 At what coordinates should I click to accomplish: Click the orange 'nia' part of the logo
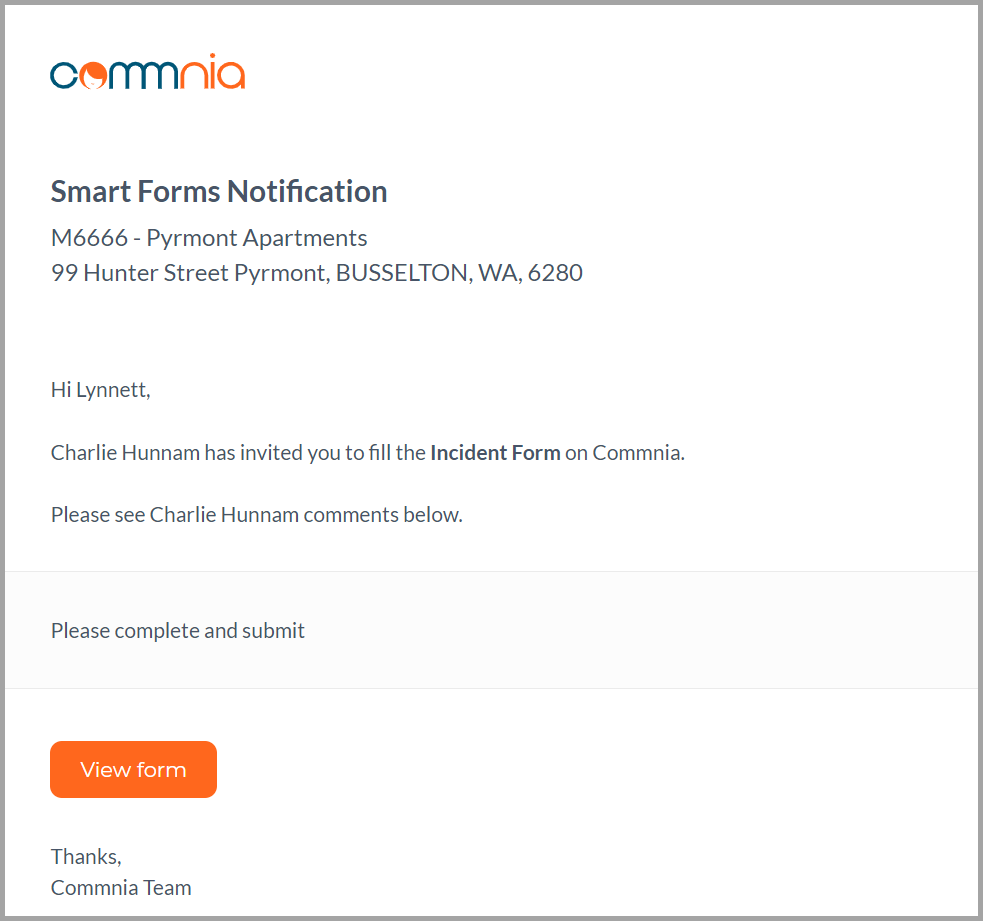click(x=213, y=71)
